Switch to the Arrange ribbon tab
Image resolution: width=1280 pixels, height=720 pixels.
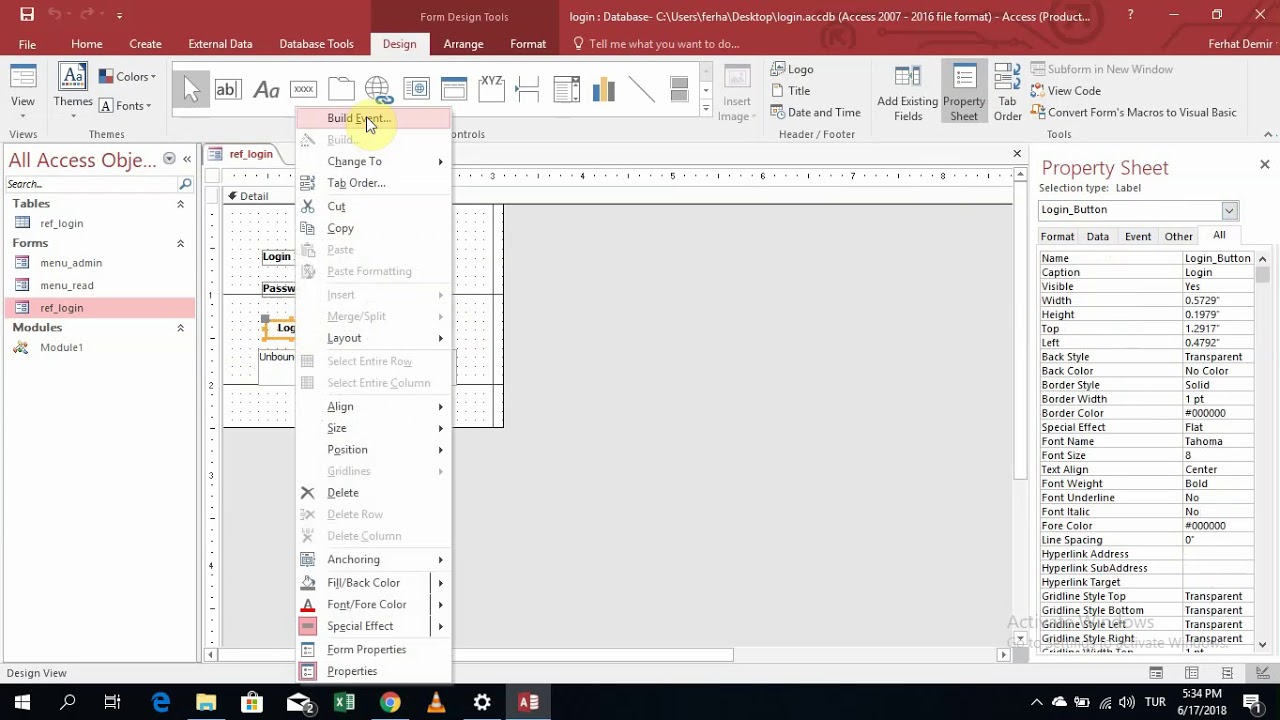pos(463,44)
